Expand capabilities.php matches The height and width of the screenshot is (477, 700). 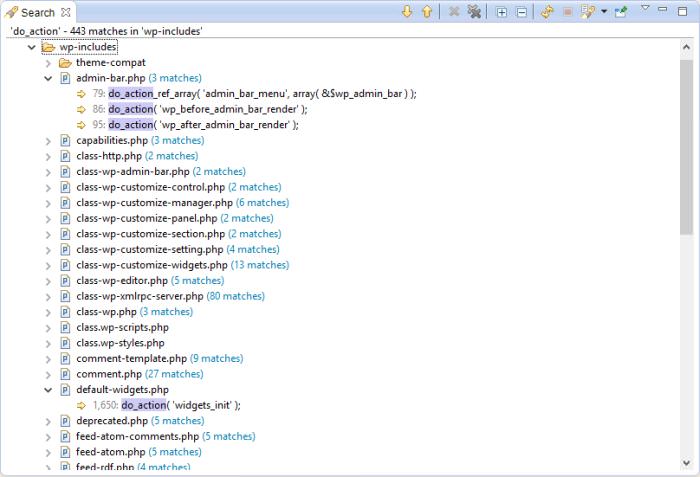48,141
